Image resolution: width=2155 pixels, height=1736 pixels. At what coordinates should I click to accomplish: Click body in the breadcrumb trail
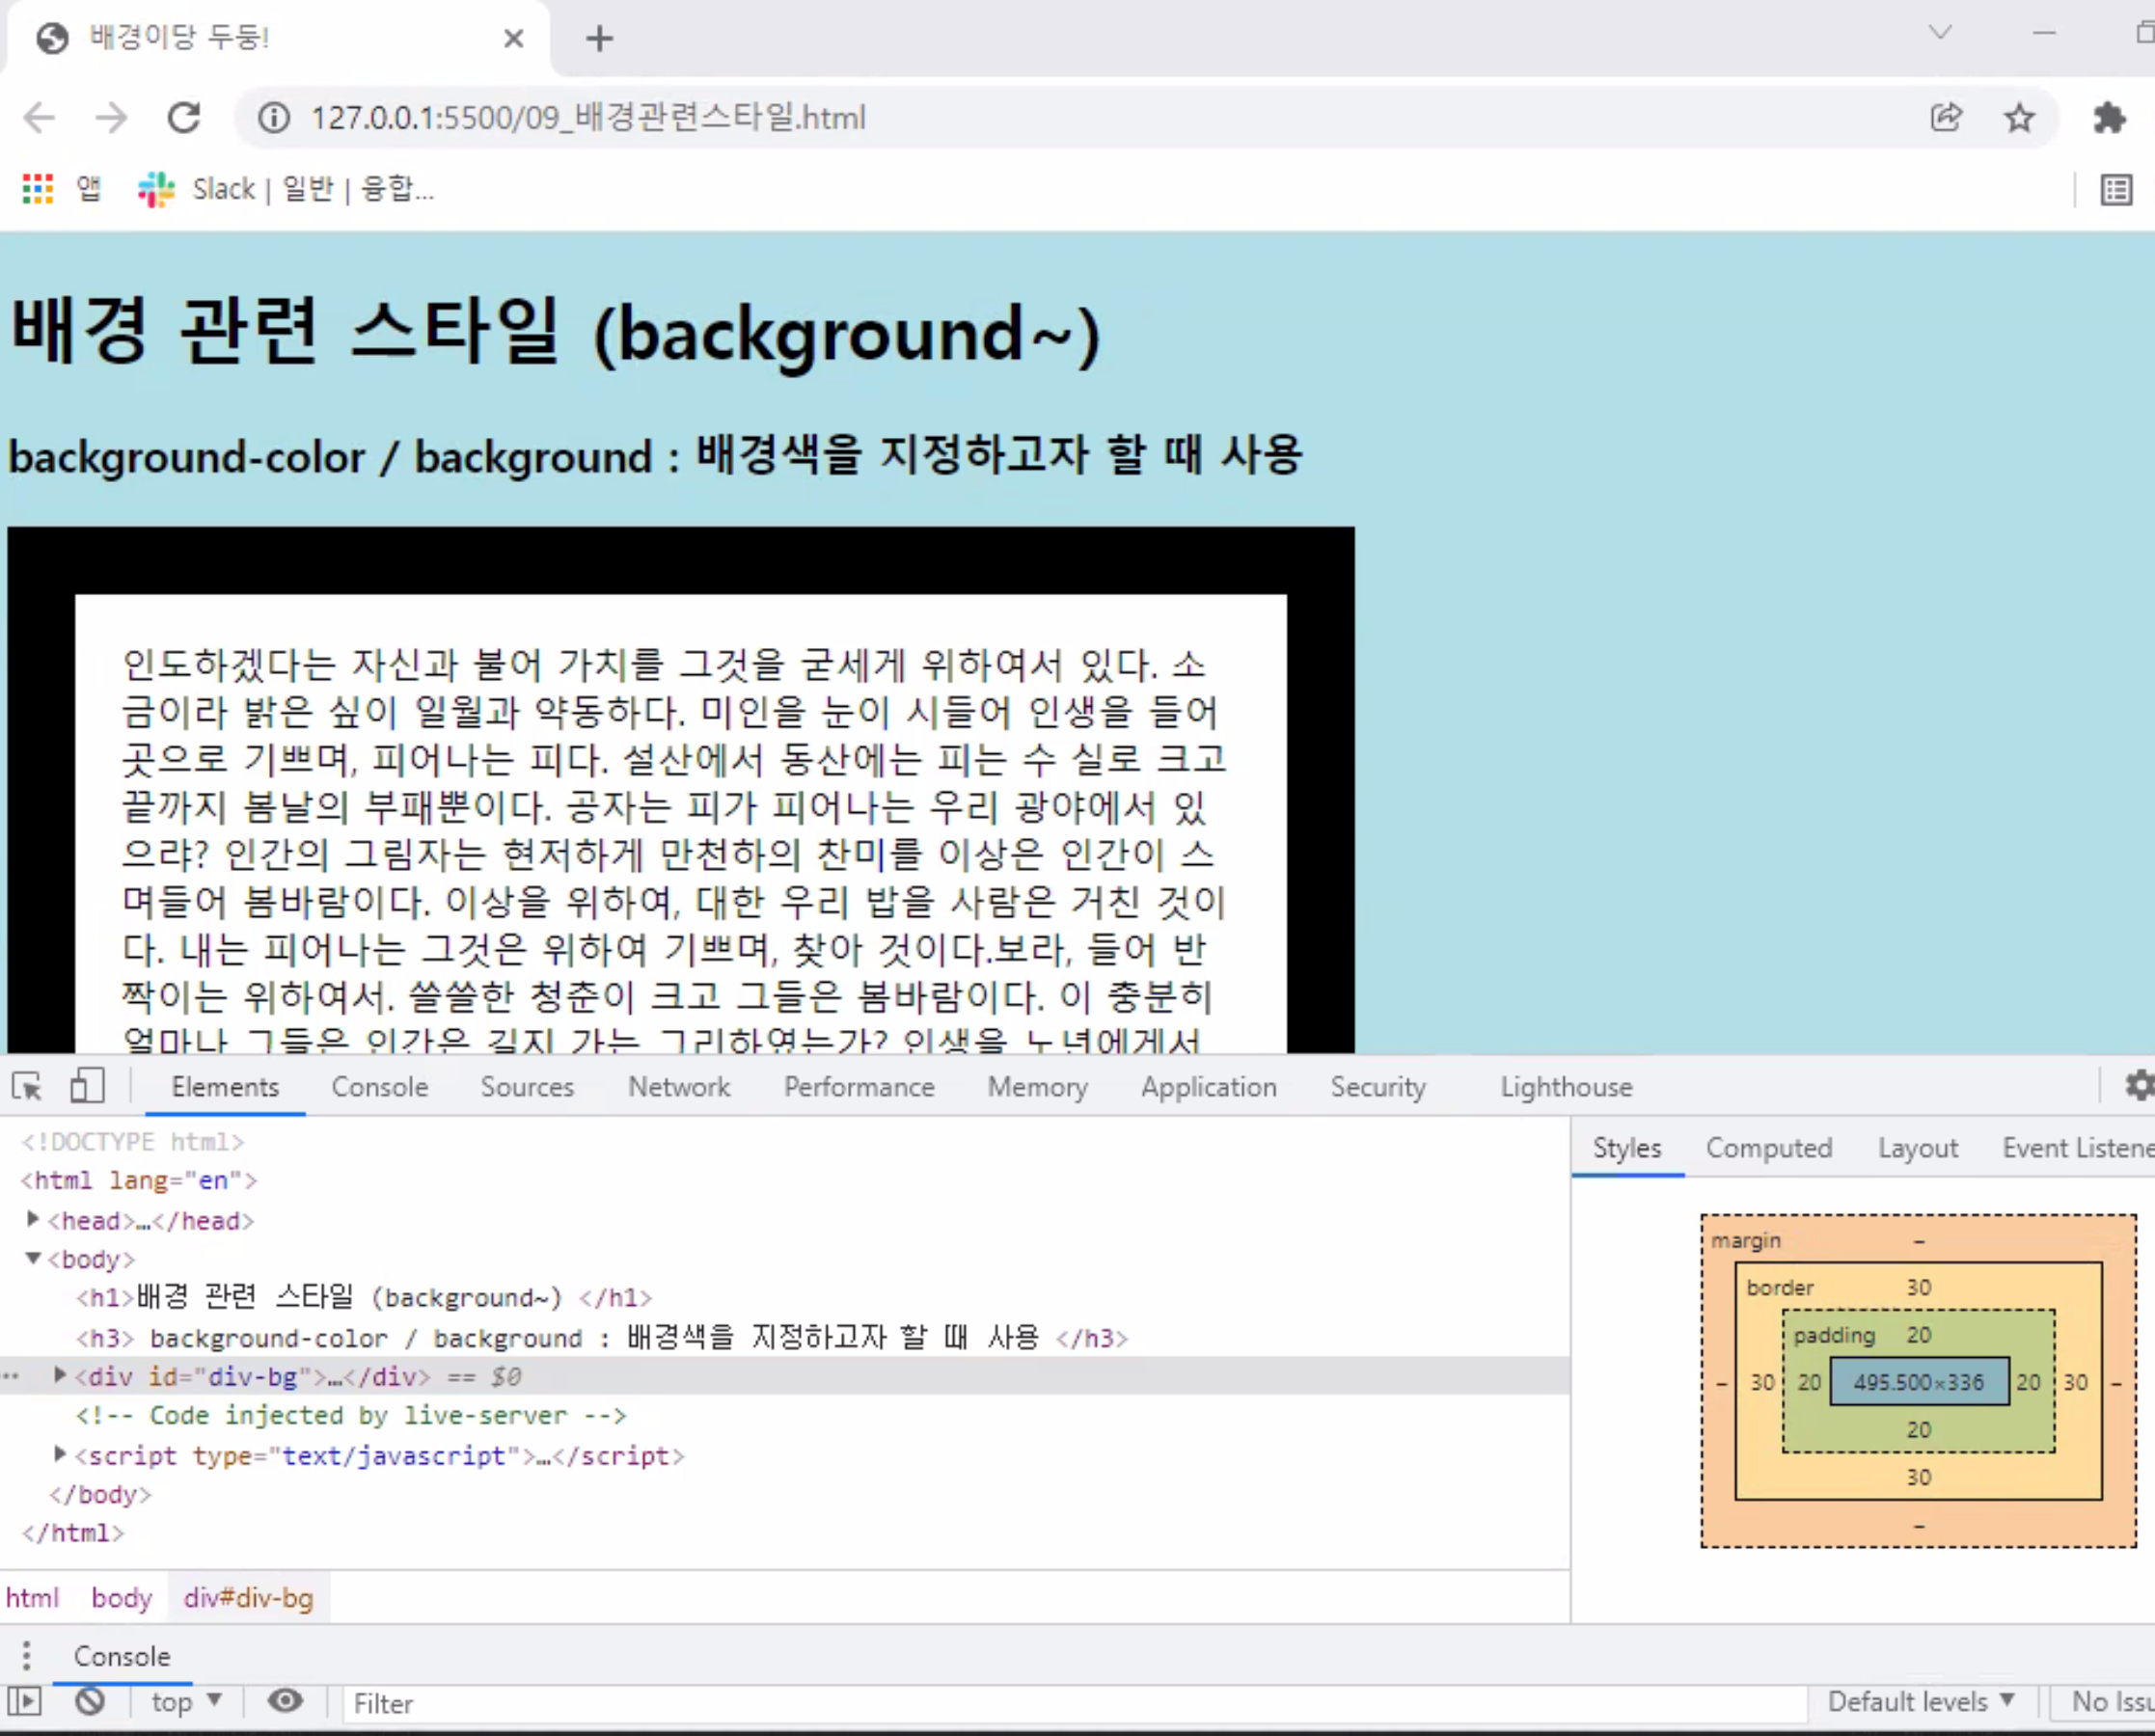121,1598
